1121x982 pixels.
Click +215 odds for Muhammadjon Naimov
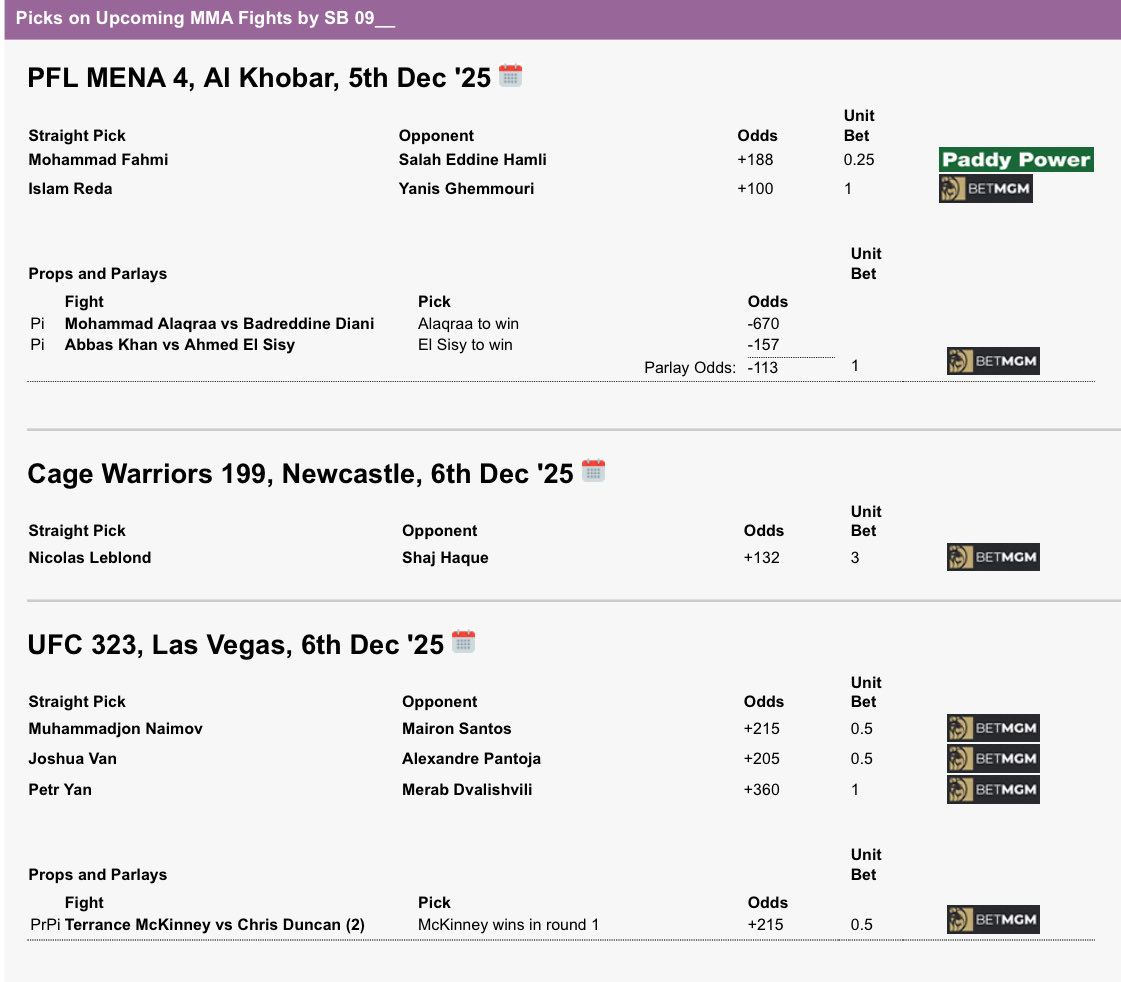(761, 728)
